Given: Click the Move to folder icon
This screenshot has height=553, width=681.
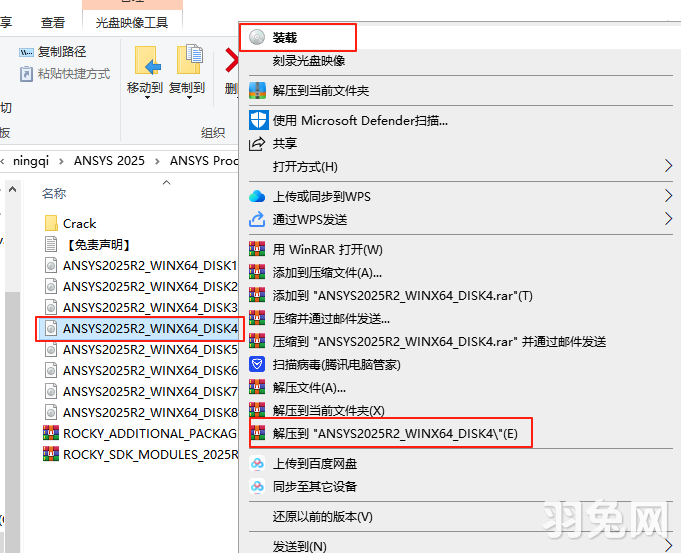Looking at the screenshot, I should coord(147,60).
